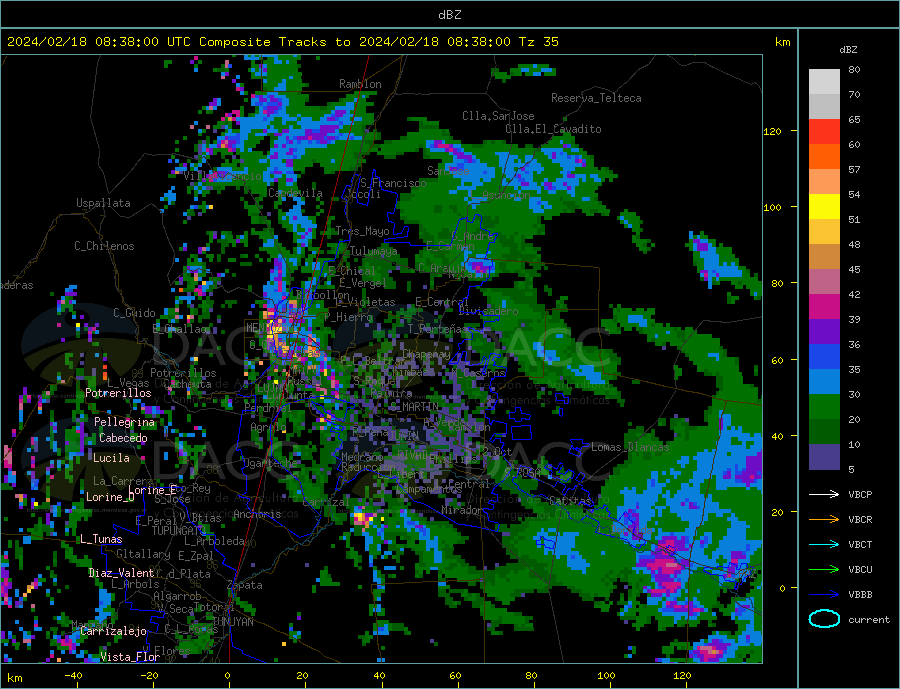Screen dimensions: 900x689
Task: Pick the dark green 20 dBZ swatch
Action: tap(824, 432)
